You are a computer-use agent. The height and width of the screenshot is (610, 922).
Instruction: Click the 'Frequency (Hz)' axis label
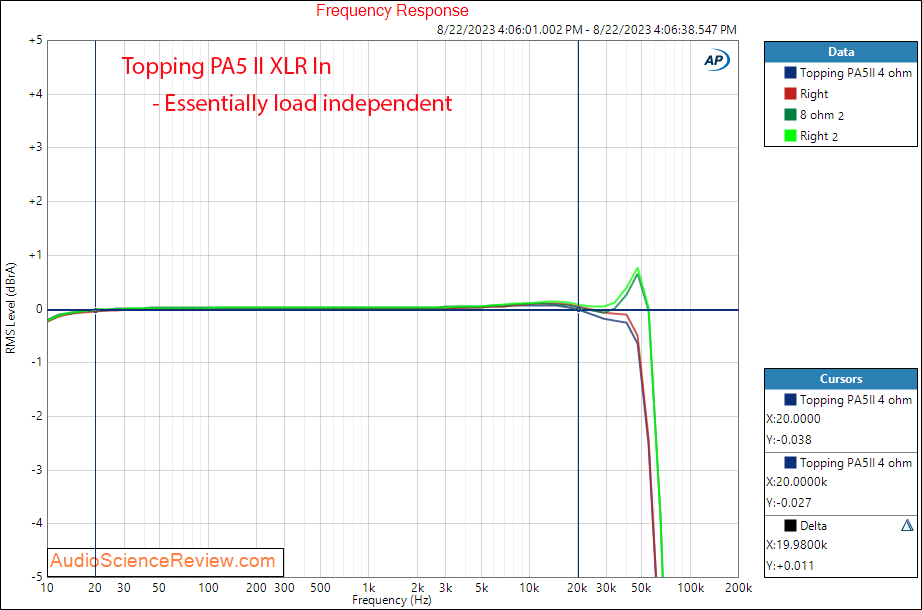(x=392, y=600)
